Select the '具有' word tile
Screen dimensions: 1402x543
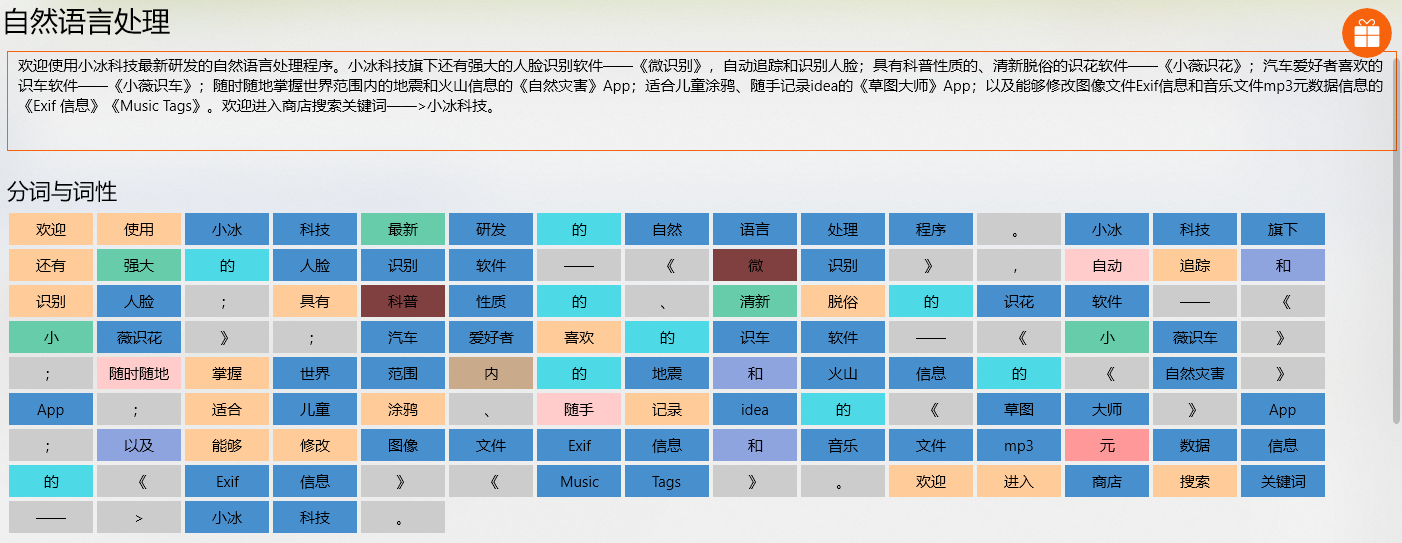click(315, 301)
